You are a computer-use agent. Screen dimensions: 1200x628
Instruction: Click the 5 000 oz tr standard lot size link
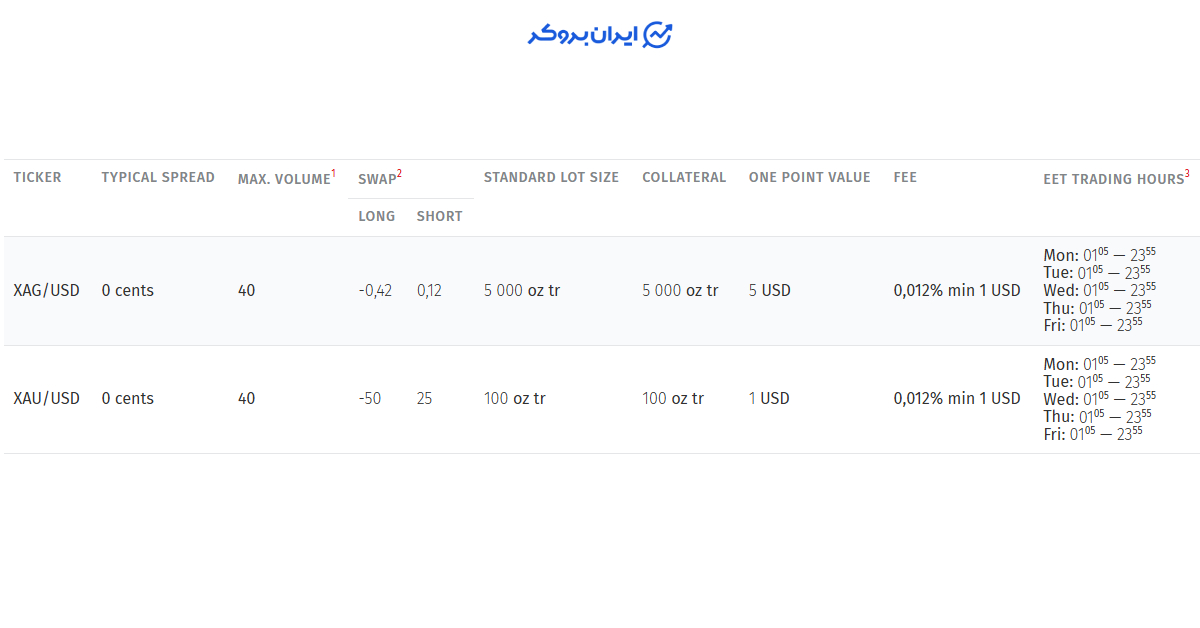[521, 290]
